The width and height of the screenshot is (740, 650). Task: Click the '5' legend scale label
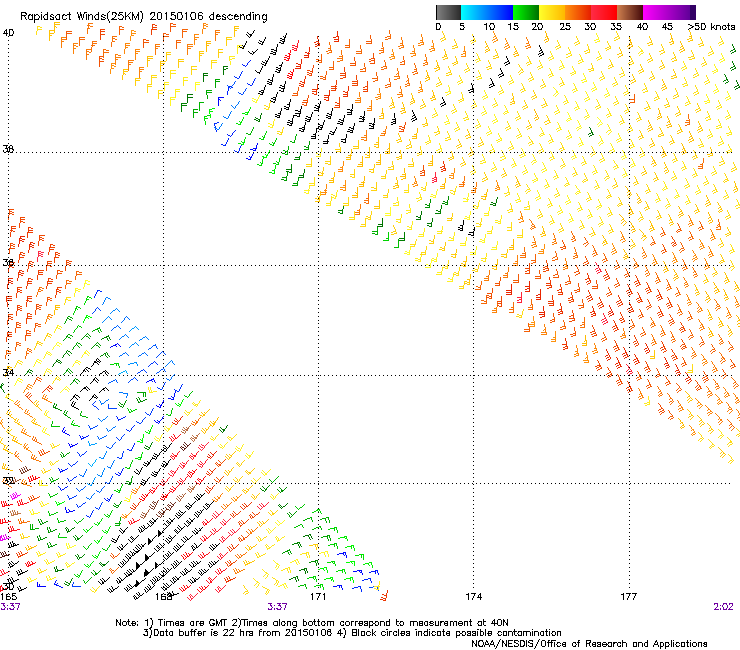[462, 27]
